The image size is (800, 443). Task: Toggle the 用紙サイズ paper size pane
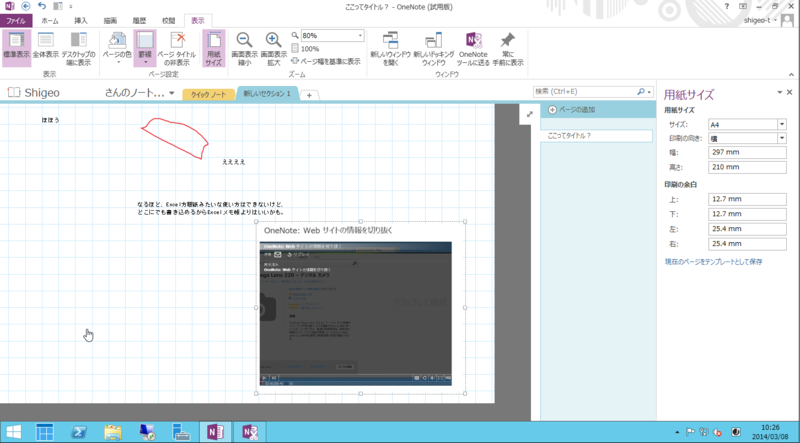[x=214, y=48]
